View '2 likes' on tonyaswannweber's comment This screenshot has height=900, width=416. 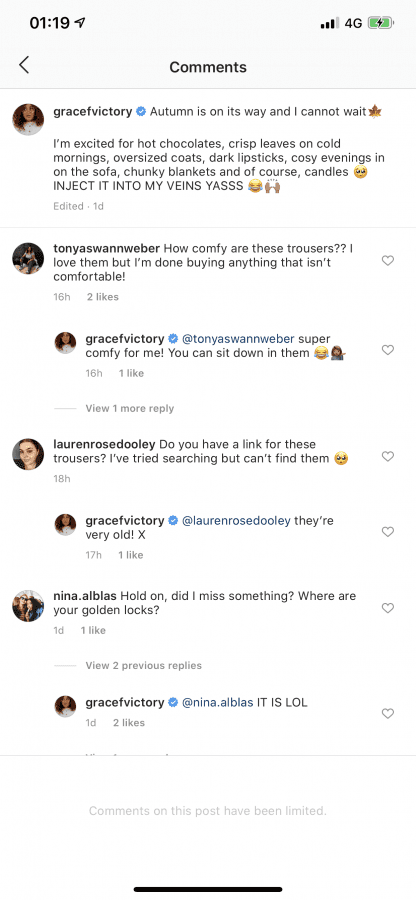point(103,297)
